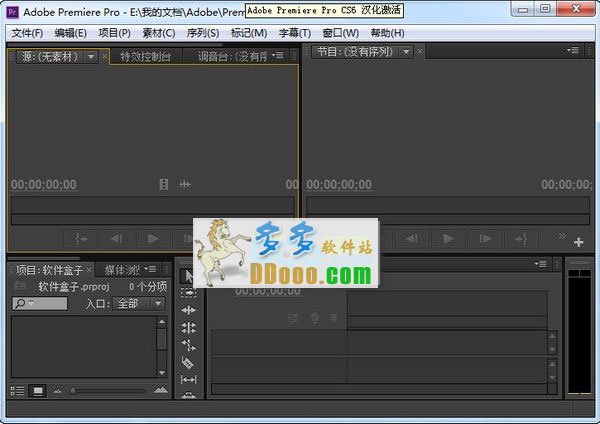Click the project panel search field
Screen dimensions: 600x424
click(40, 304)
